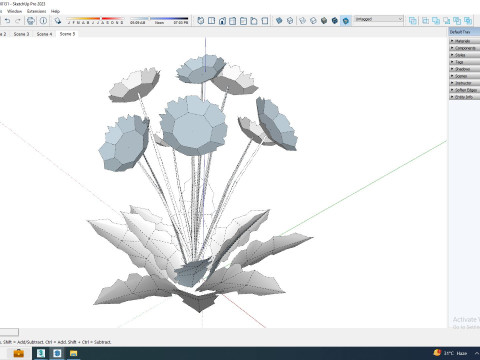This screenshot has height=360, width=480.
Task: Open the Help menu
Action: click(55, 11)
